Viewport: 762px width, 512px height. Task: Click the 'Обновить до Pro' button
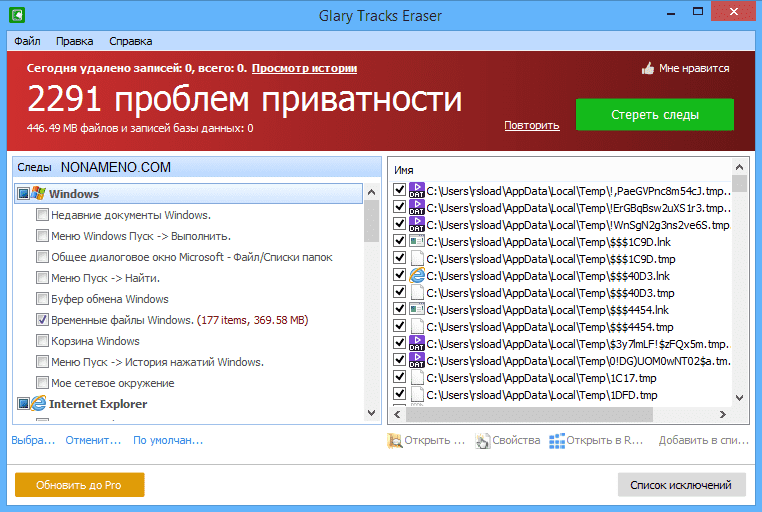click(79, 485)
